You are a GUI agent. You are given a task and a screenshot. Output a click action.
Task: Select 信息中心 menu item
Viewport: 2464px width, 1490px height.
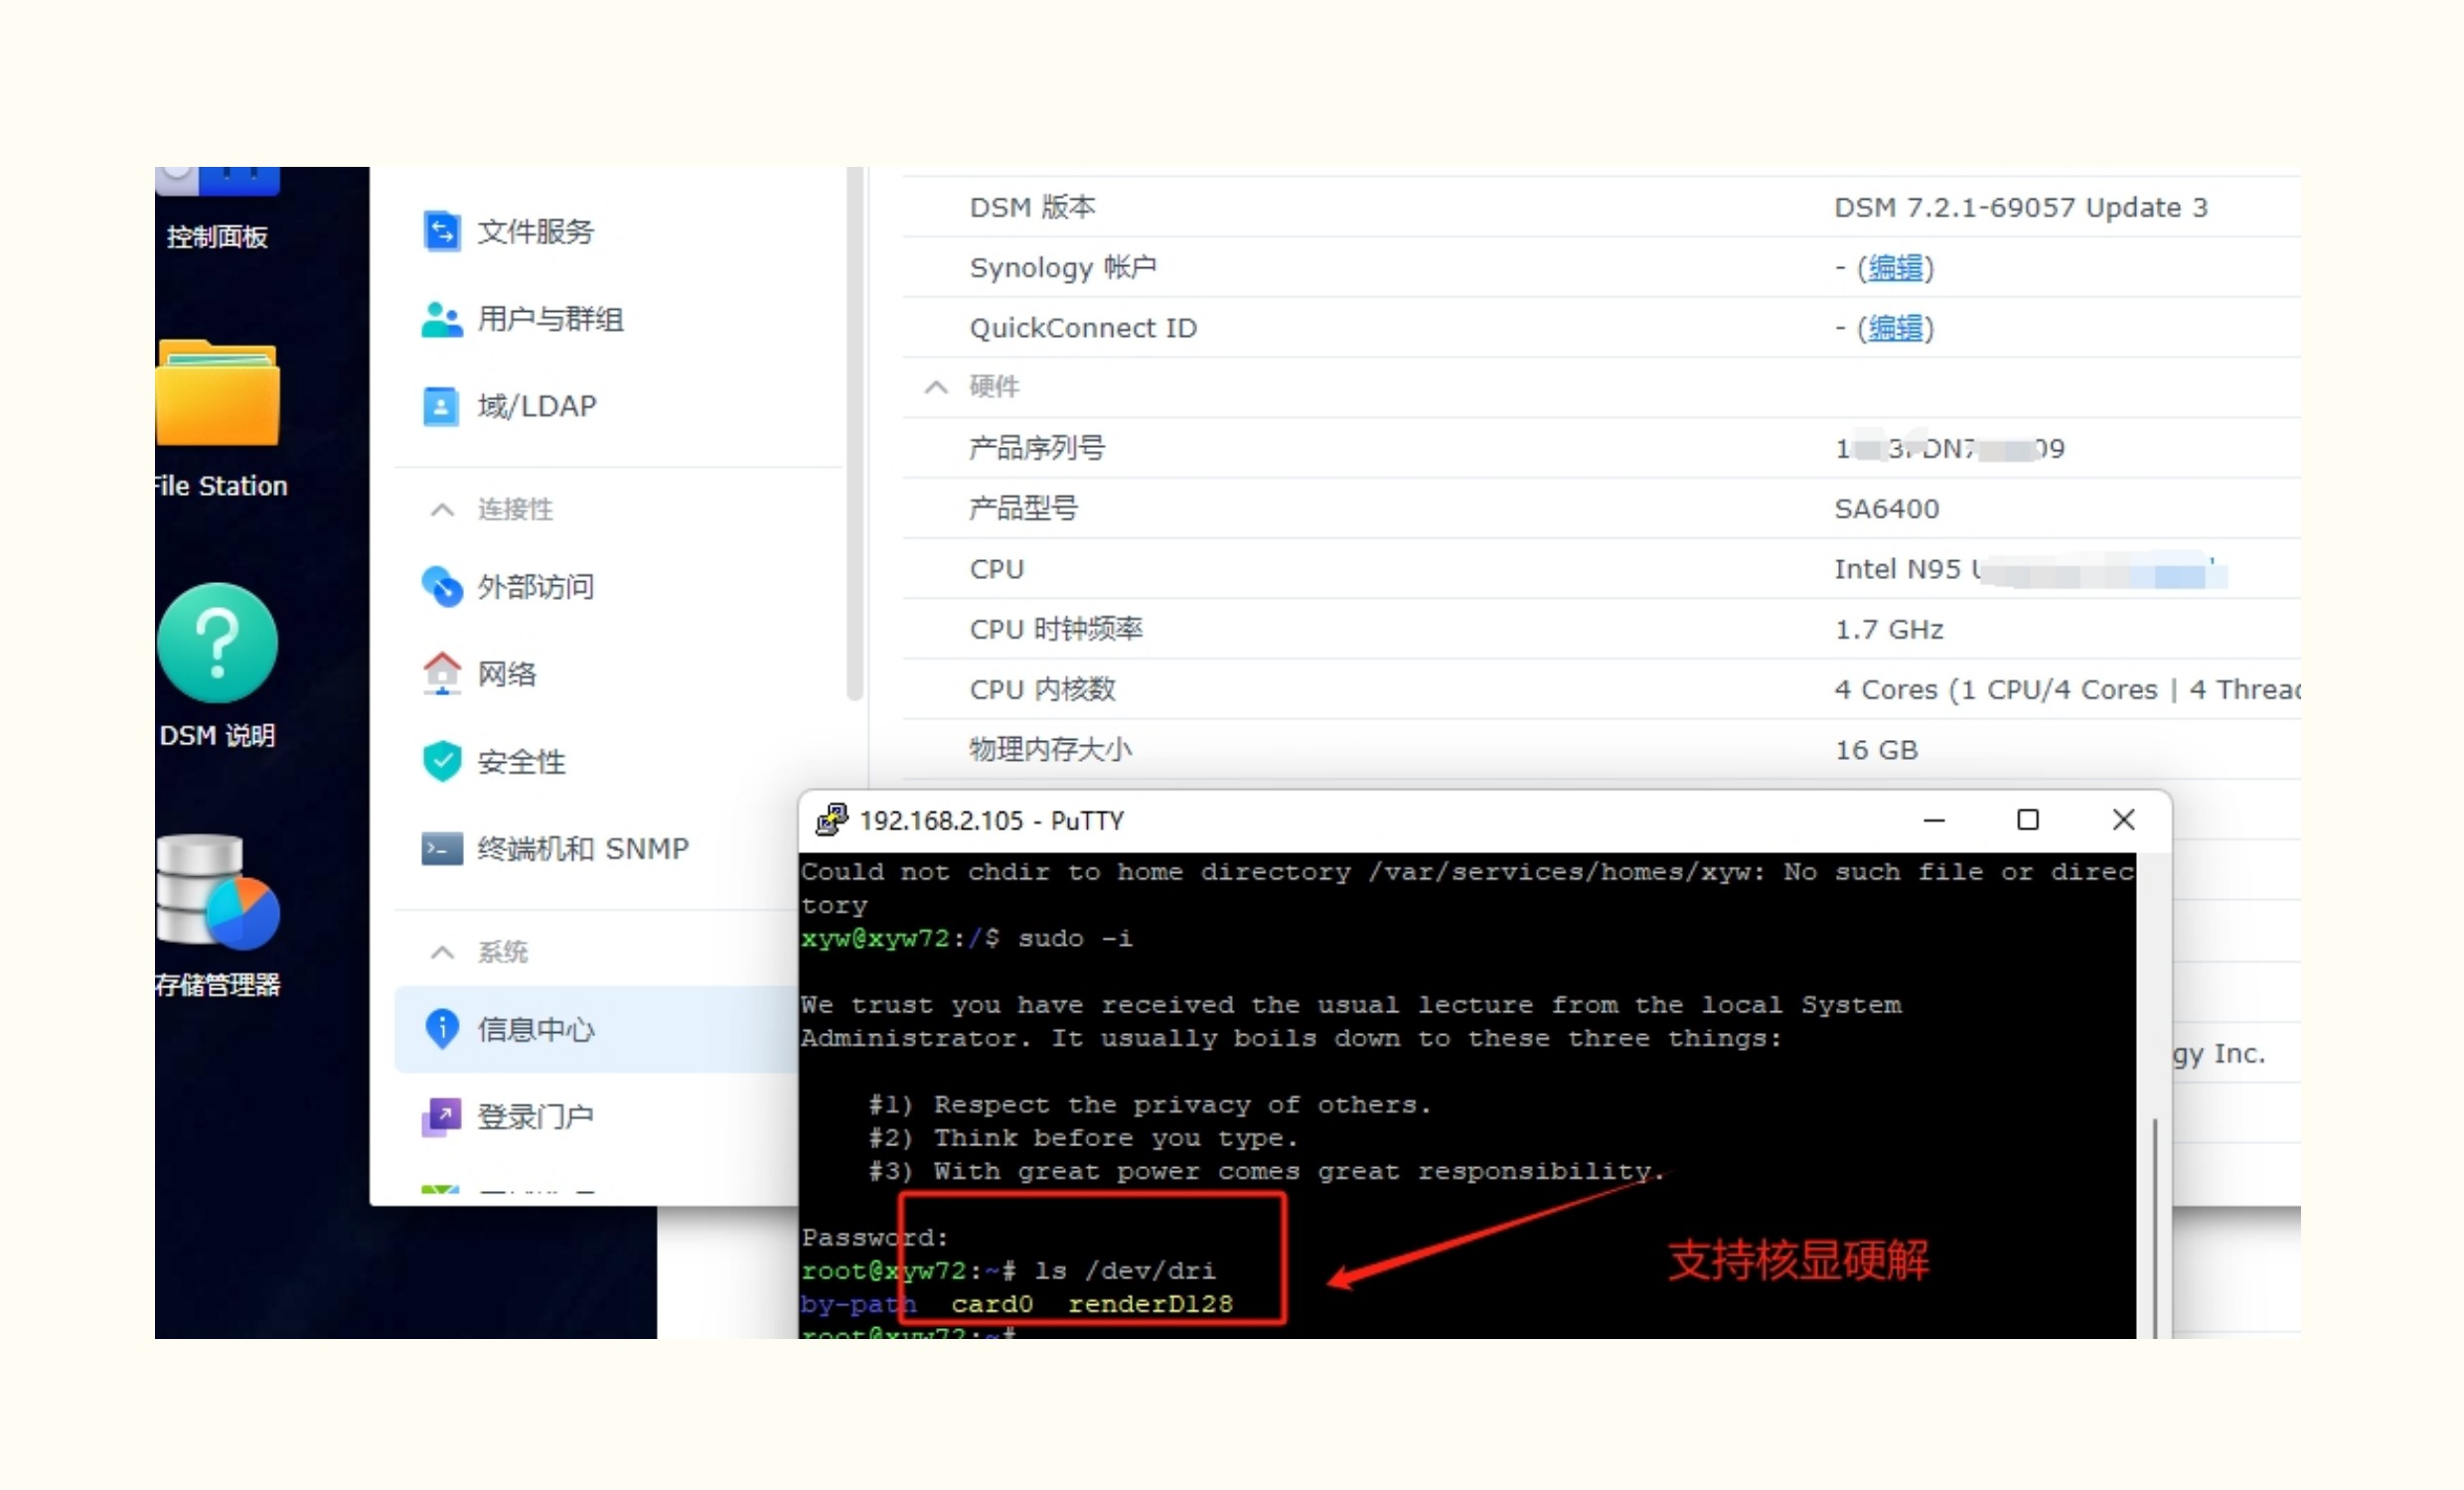click(535, 1029)
